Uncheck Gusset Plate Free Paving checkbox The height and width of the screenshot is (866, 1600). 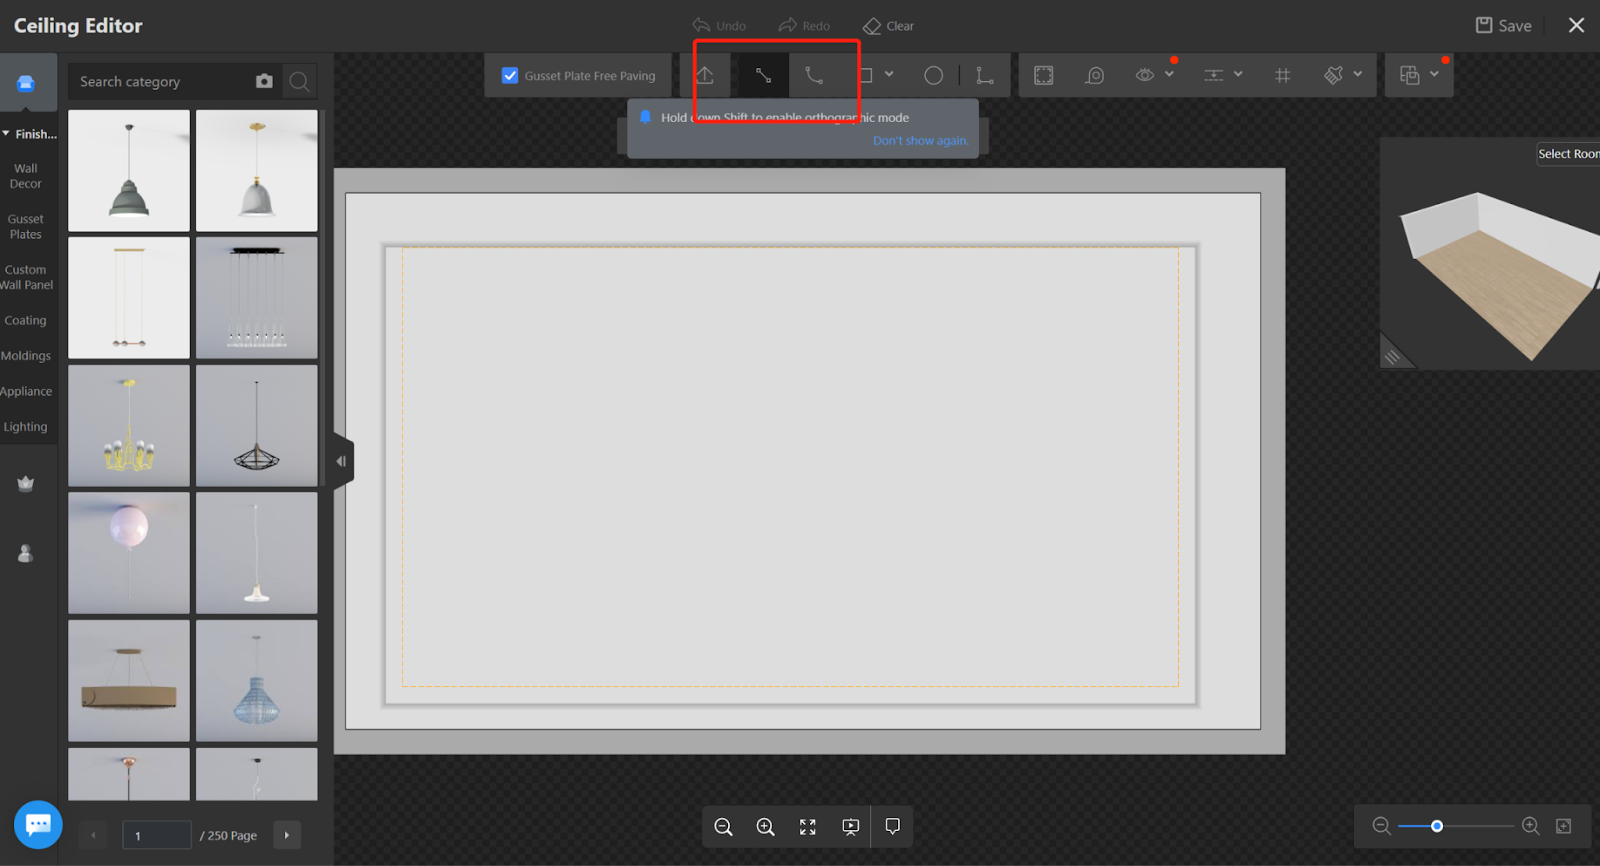(510, 76)
